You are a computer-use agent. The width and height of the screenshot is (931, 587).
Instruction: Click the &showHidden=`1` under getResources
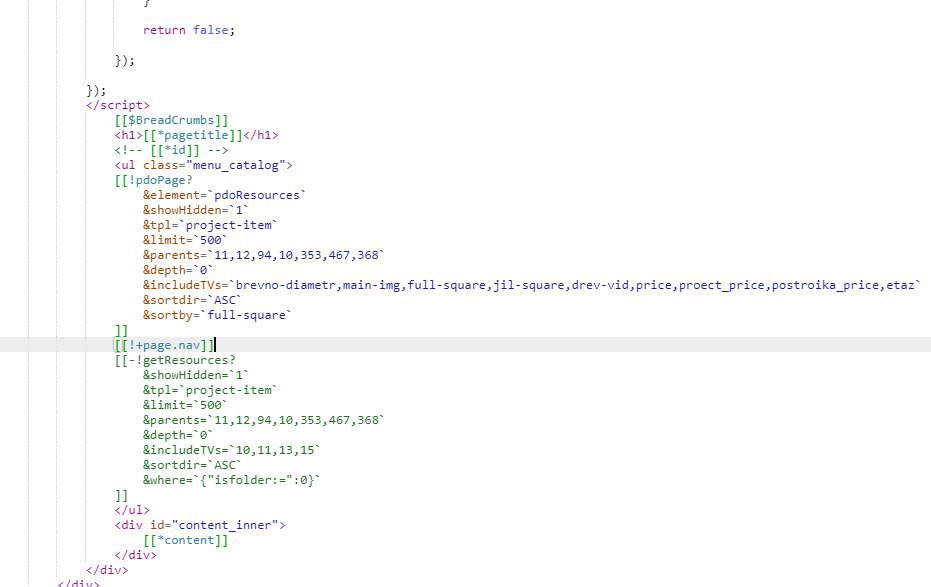pyautogui.click(x=196, y=375)
